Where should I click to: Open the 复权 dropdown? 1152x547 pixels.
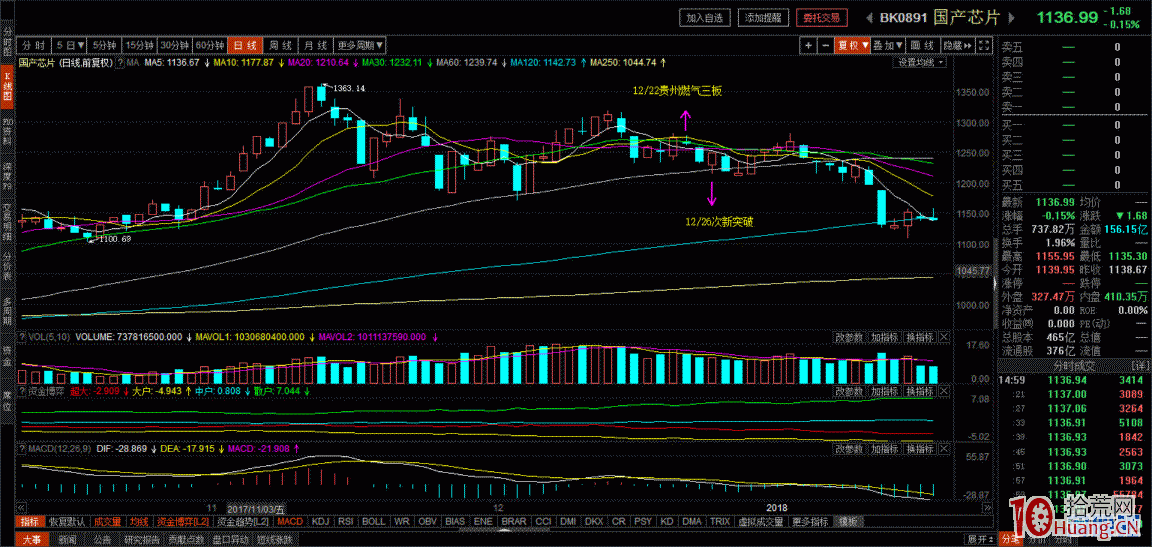852,46
